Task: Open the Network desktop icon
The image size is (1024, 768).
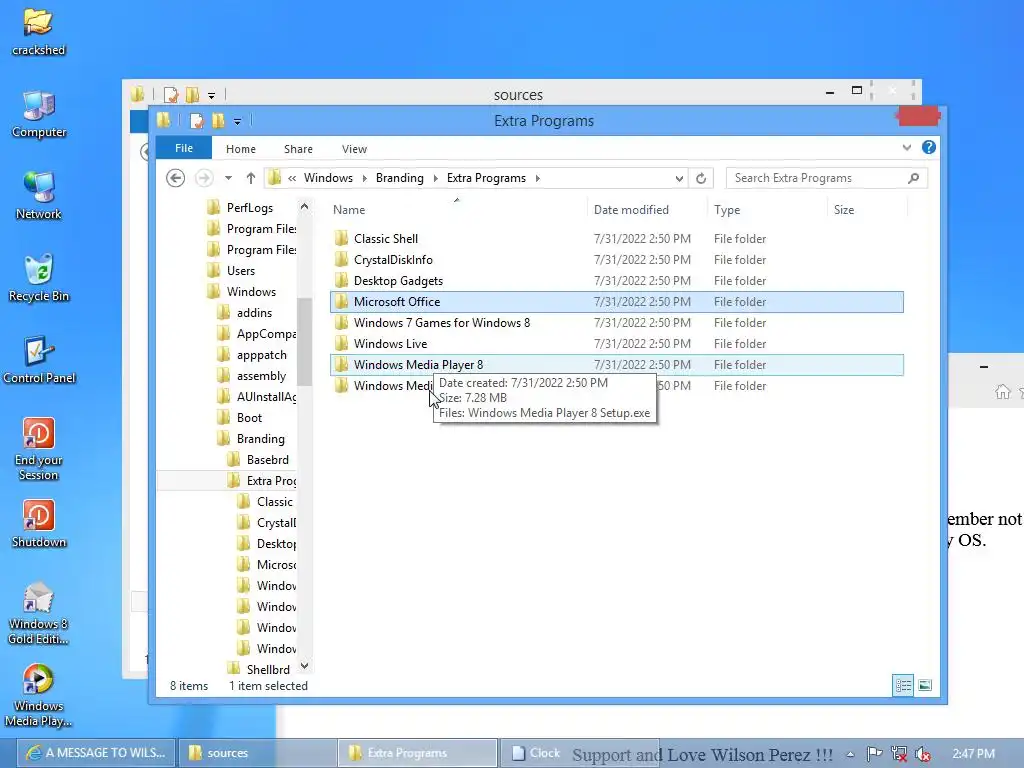Action: [x=39, y=196]
